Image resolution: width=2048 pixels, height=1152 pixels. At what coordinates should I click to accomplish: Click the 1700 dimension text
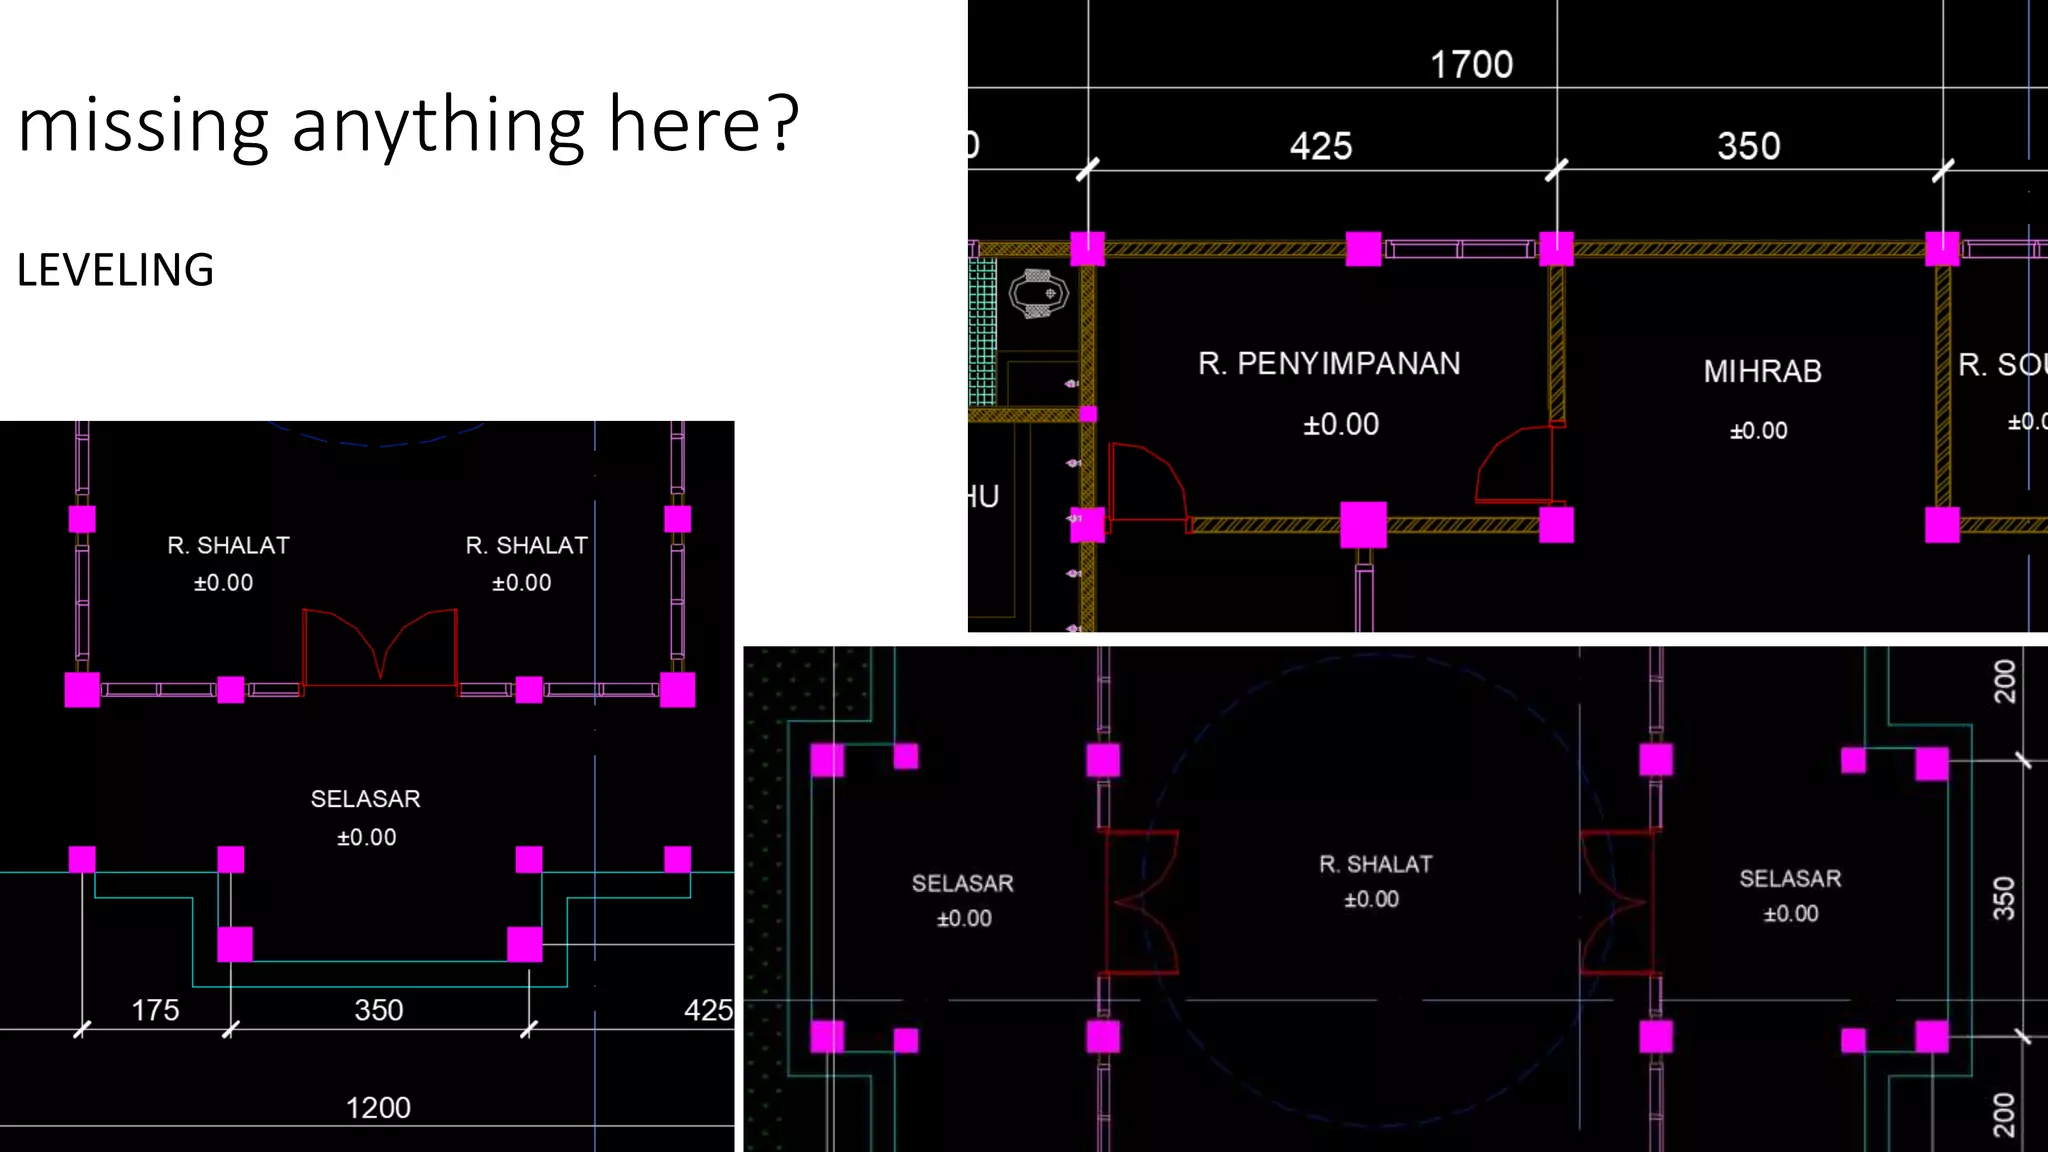tap(1471, 65)
